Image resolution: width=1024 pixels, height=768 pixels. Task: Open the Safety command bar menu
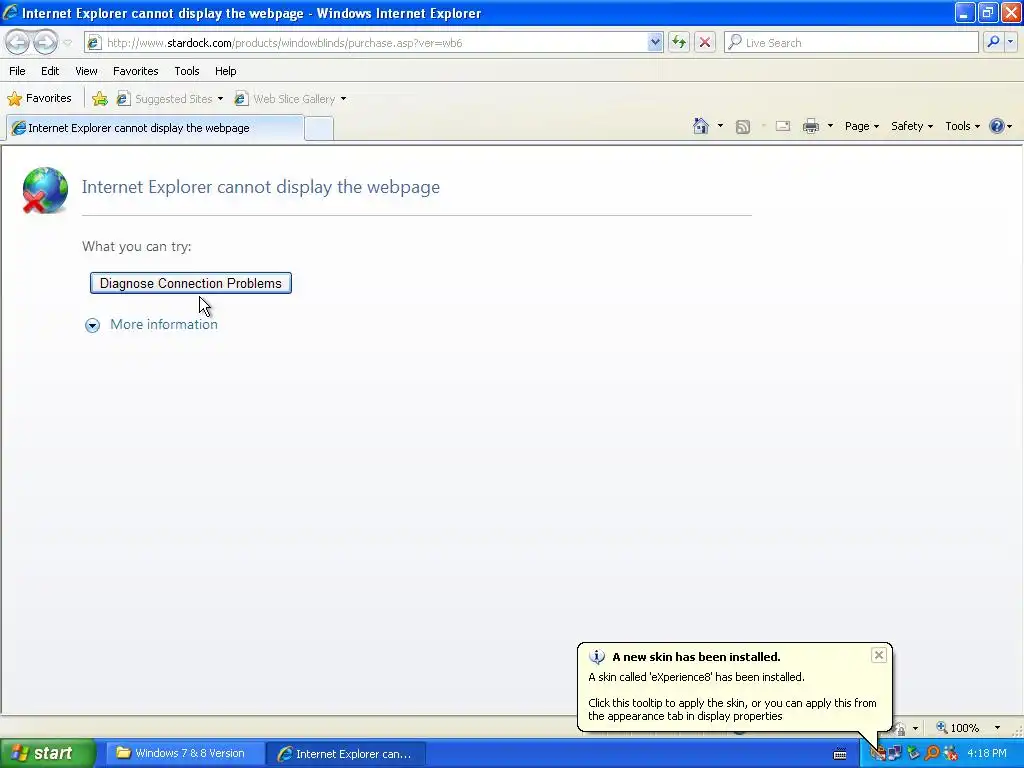912,126
